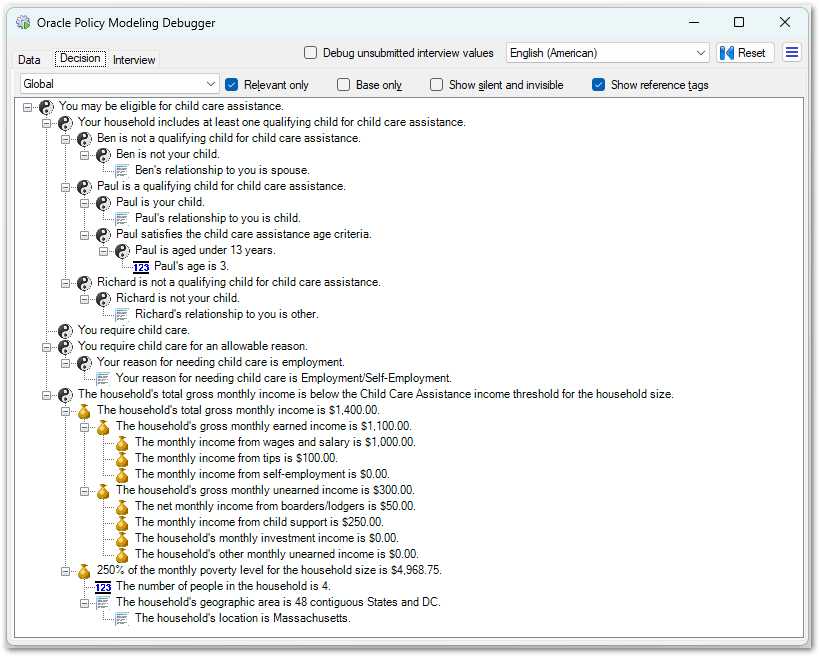This screenshot has height=657, width=820.
Task: Select 'total gross monthly income is below the Child Care Assistance income threshold' row
Action: coord(375,395)
